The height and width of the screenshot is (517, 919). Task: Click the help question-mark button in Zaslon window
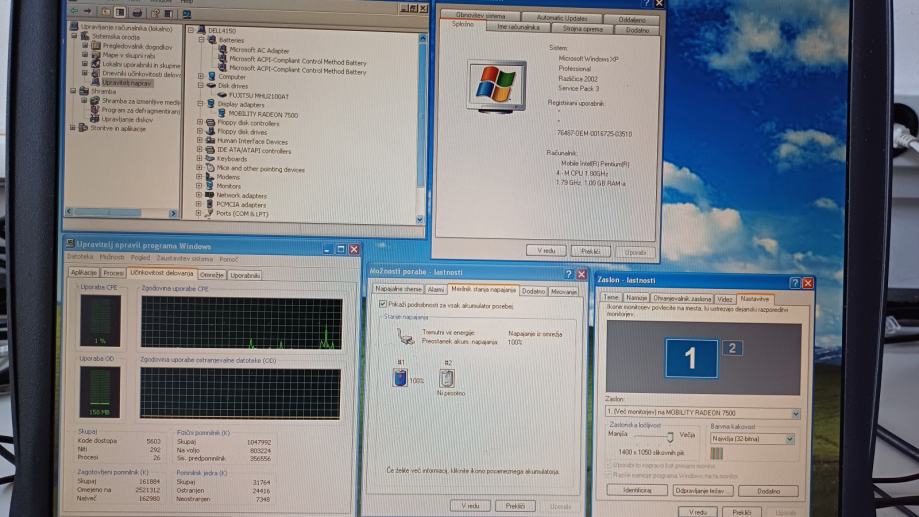point(794,283)
